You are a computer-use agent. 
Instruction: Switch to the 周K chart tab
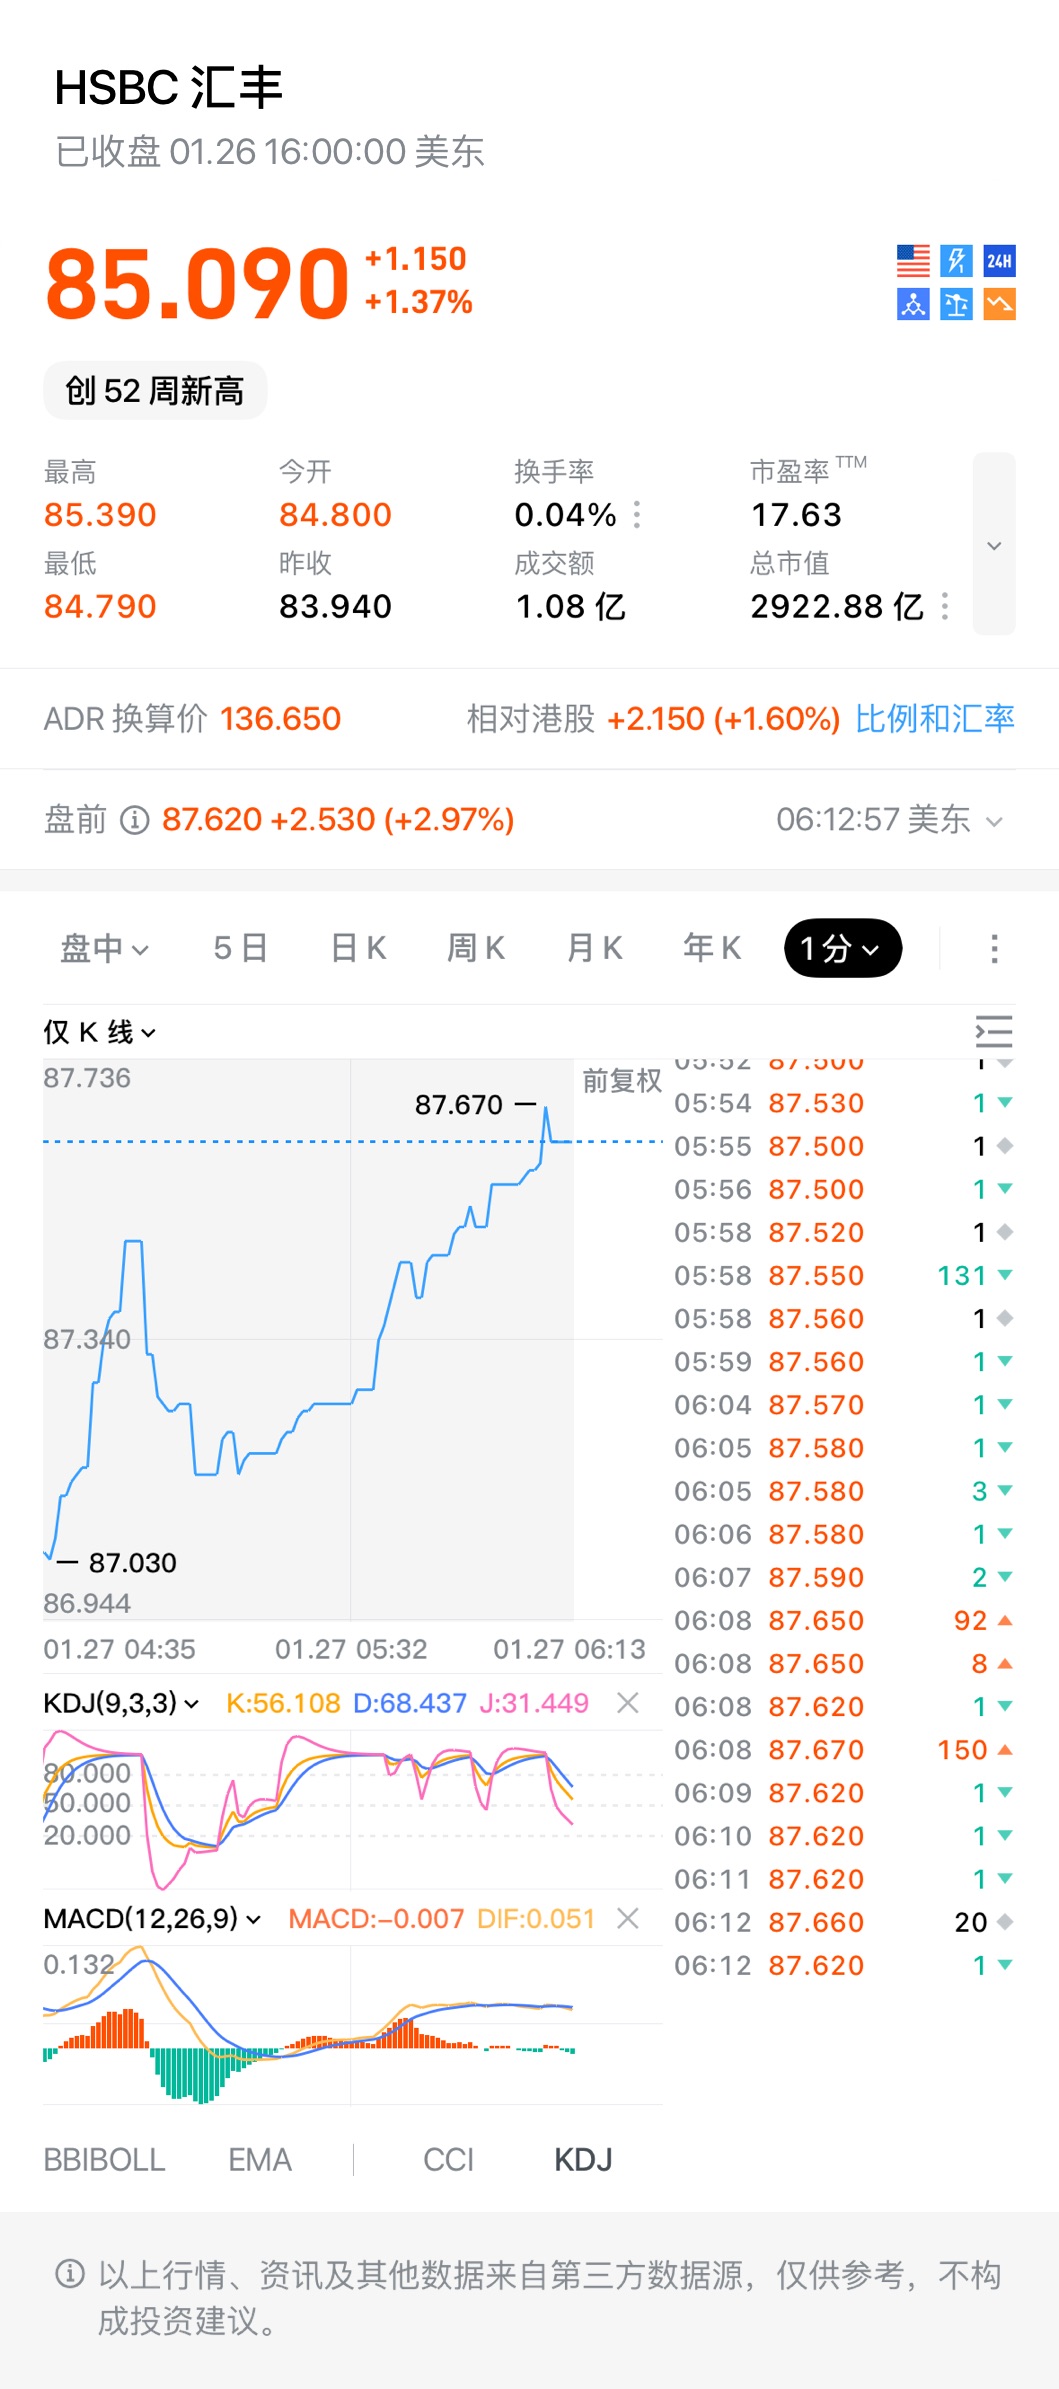[476, 948]
